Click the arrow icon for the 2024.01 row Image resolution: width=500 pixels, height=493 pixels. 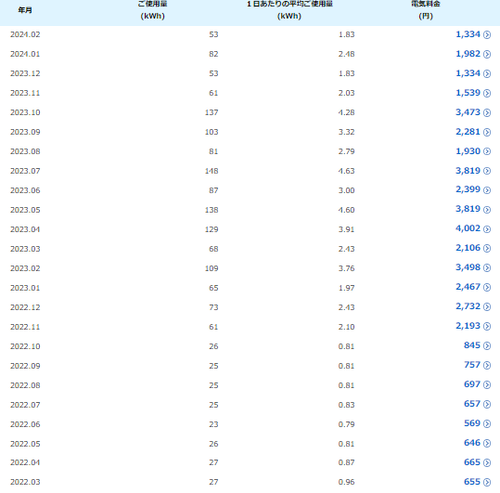pos(487,54)
